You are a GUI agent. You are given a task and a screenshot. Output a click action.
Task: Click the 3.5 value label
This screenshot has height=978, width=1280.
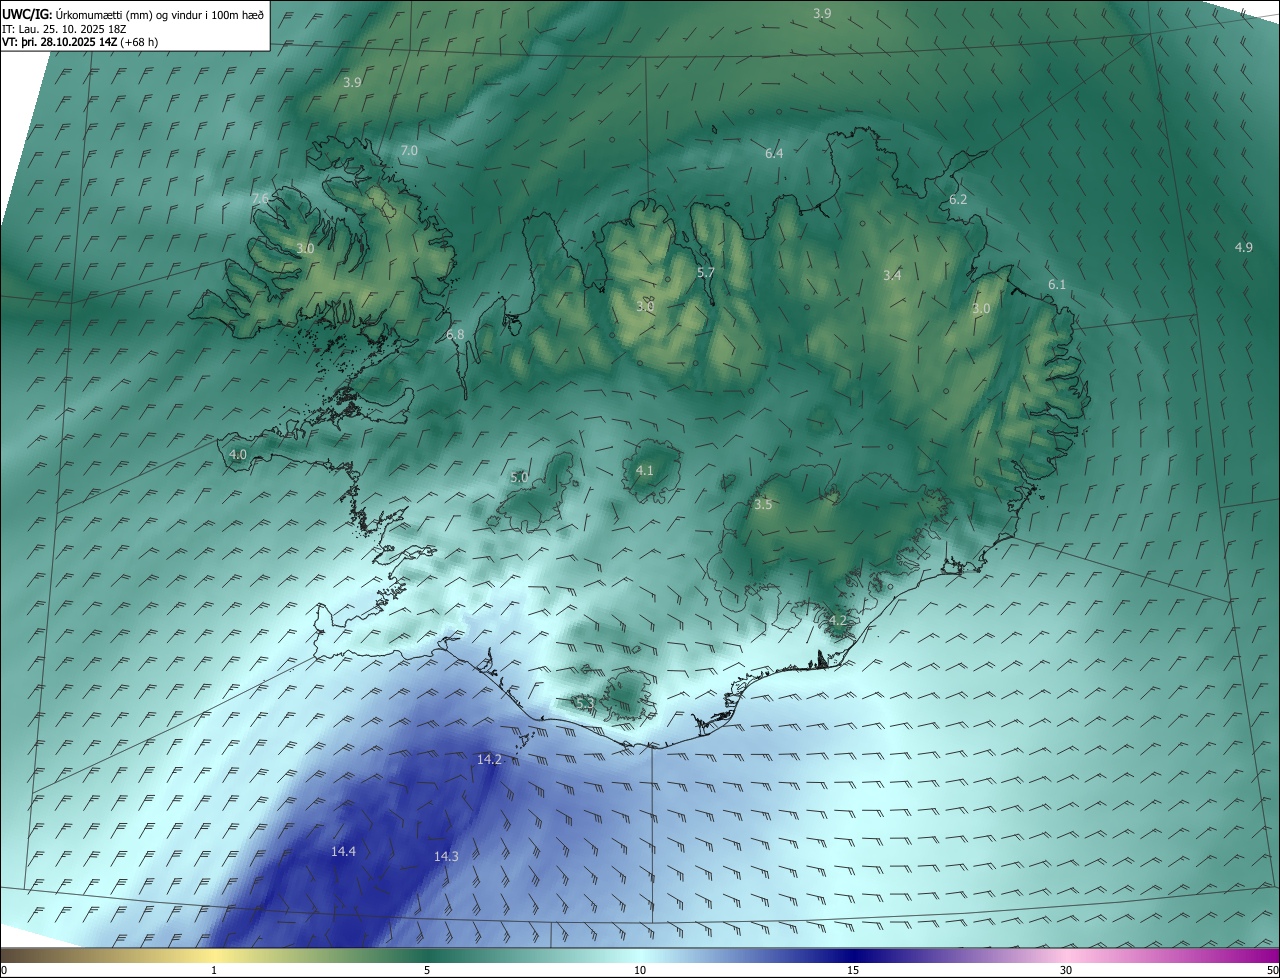[763, 505]
